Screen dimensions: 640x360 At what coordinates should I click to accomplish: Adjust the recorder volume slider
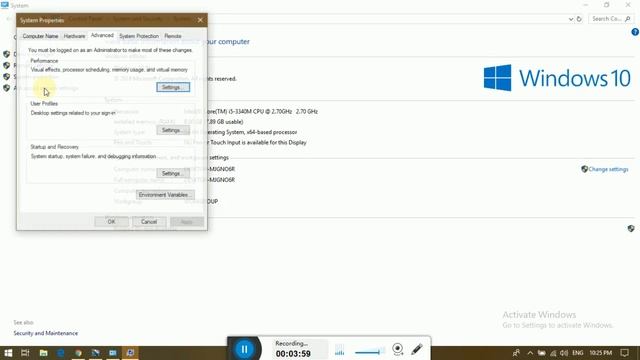pyautogui.click(x=370, y=351)
